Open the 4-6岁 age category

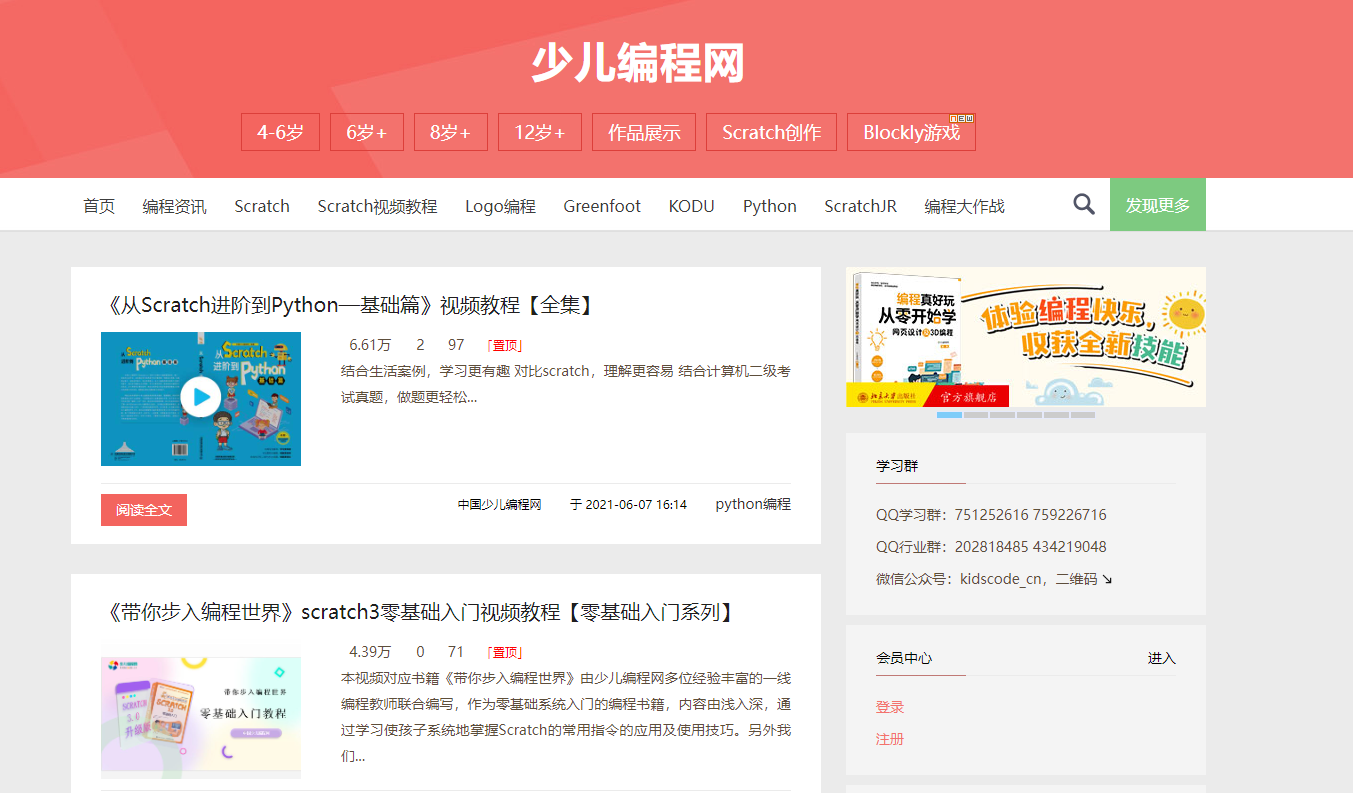tap(280, 132)
